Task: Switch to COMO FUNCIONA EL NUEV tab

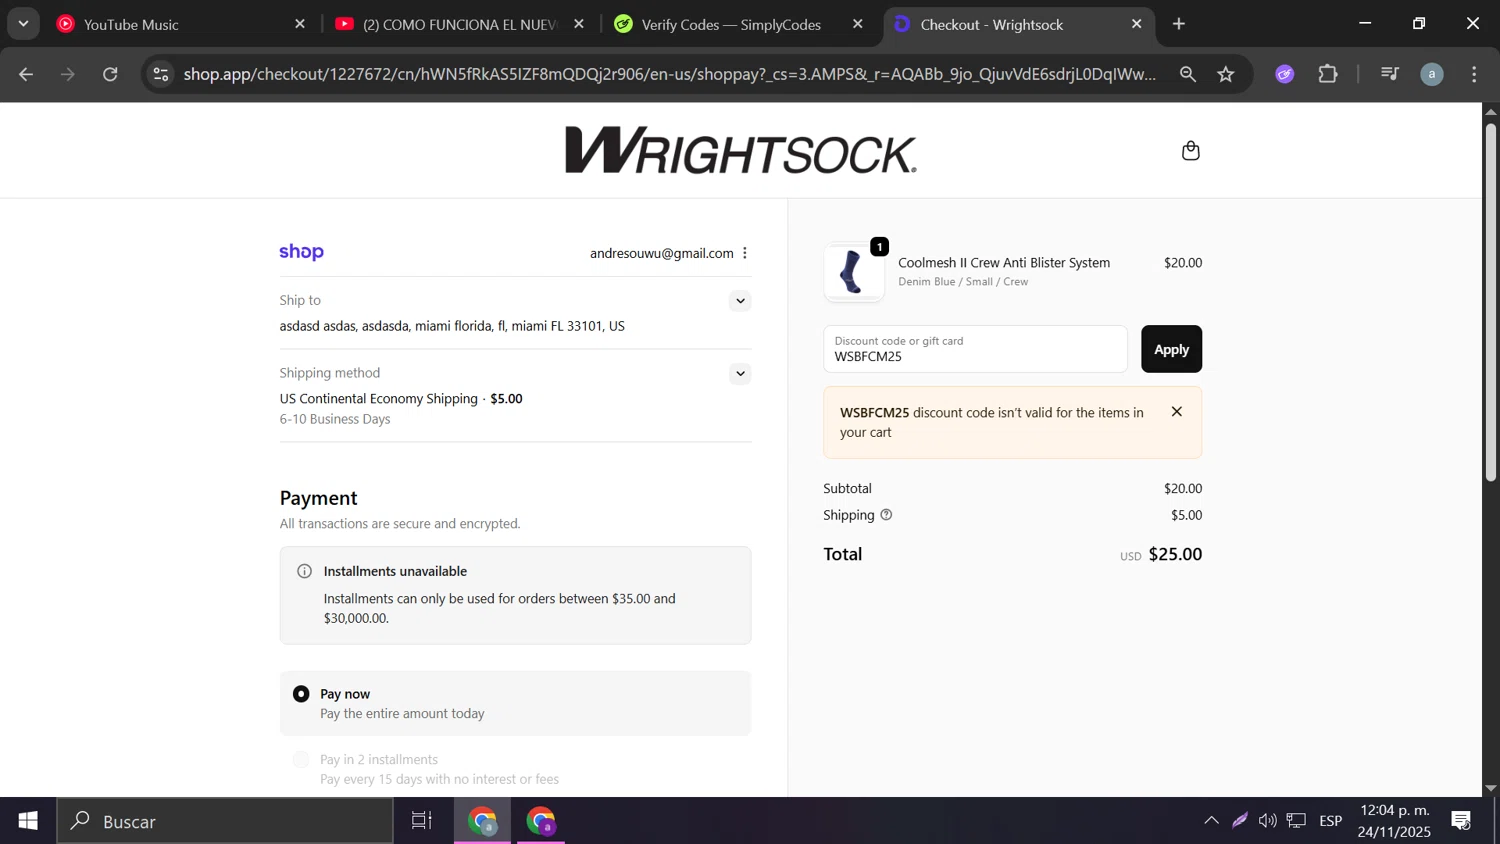Action: pos(460,24)
